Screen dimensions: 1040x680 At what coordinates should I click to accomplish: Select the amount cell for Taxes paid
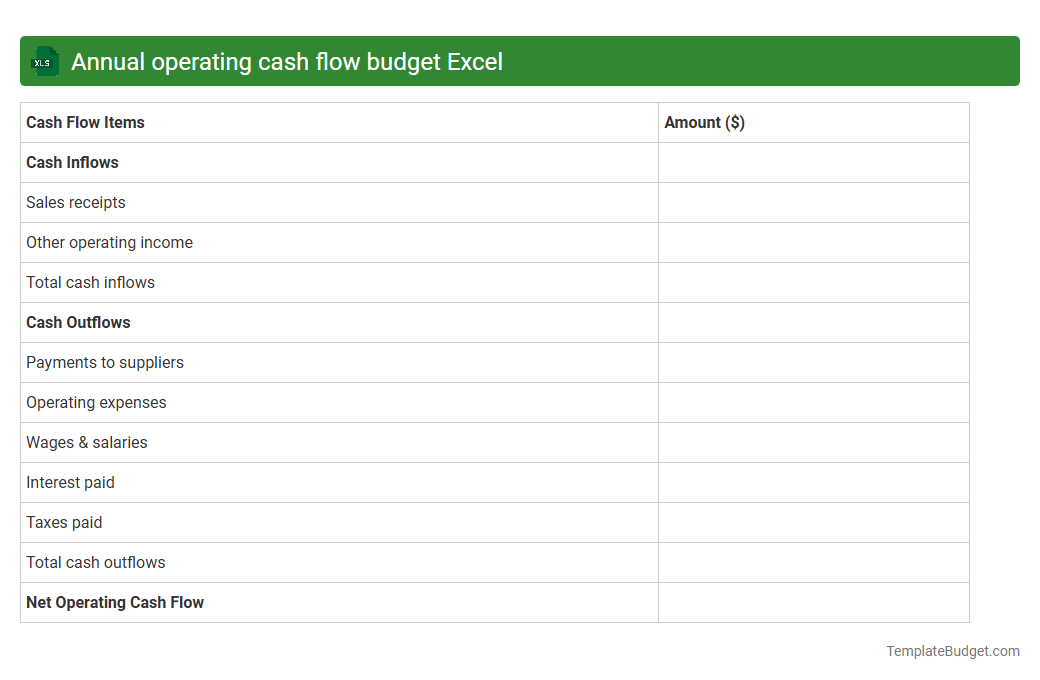click(813, 522)
